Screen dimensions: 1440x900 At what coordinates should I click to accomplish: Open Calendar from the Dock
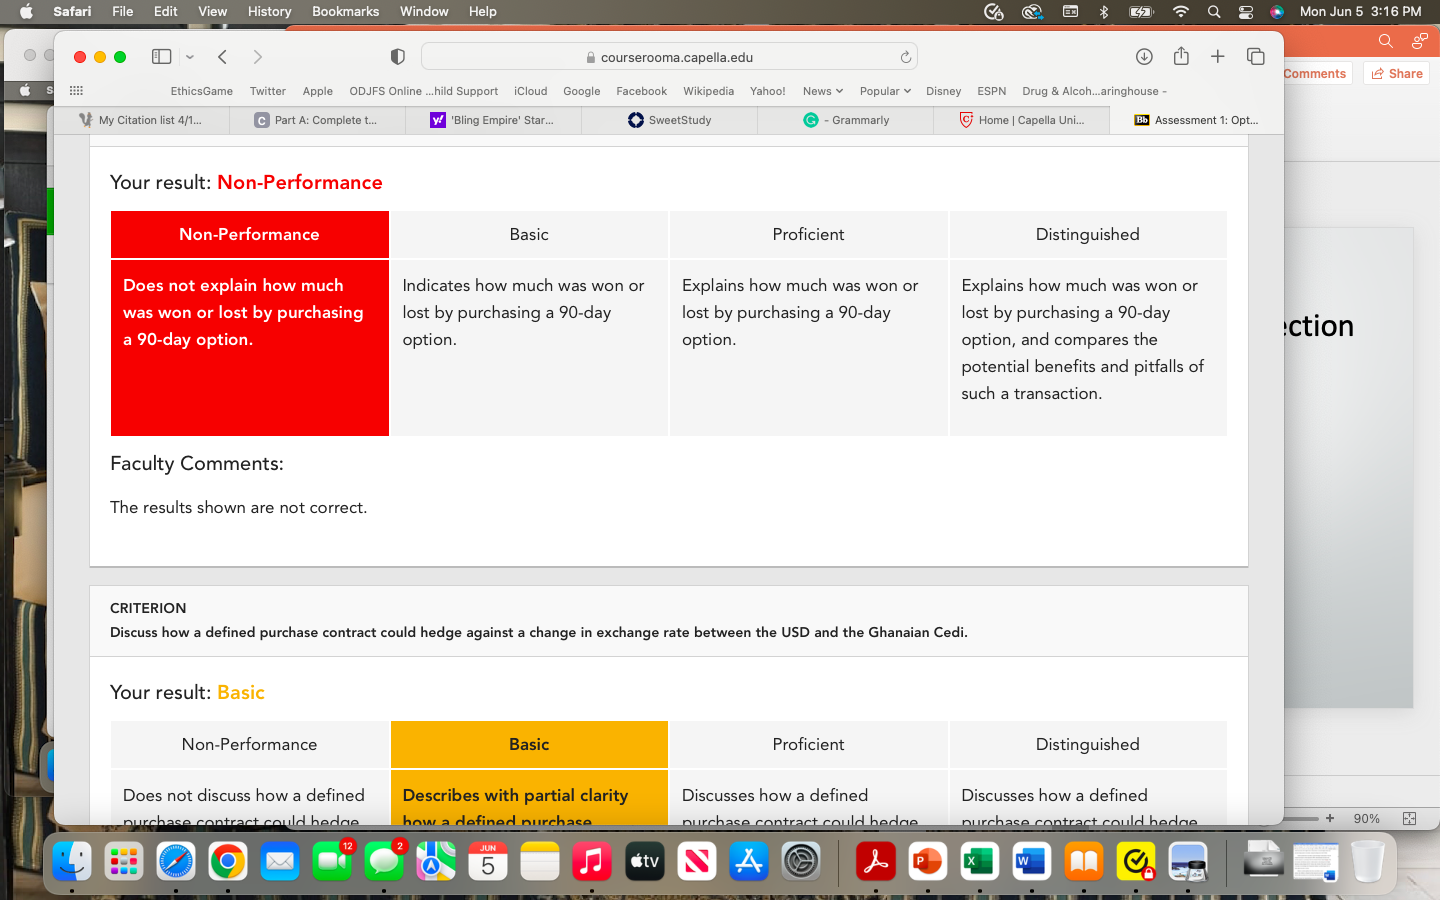pyautogui.click(x=488, y=861)
